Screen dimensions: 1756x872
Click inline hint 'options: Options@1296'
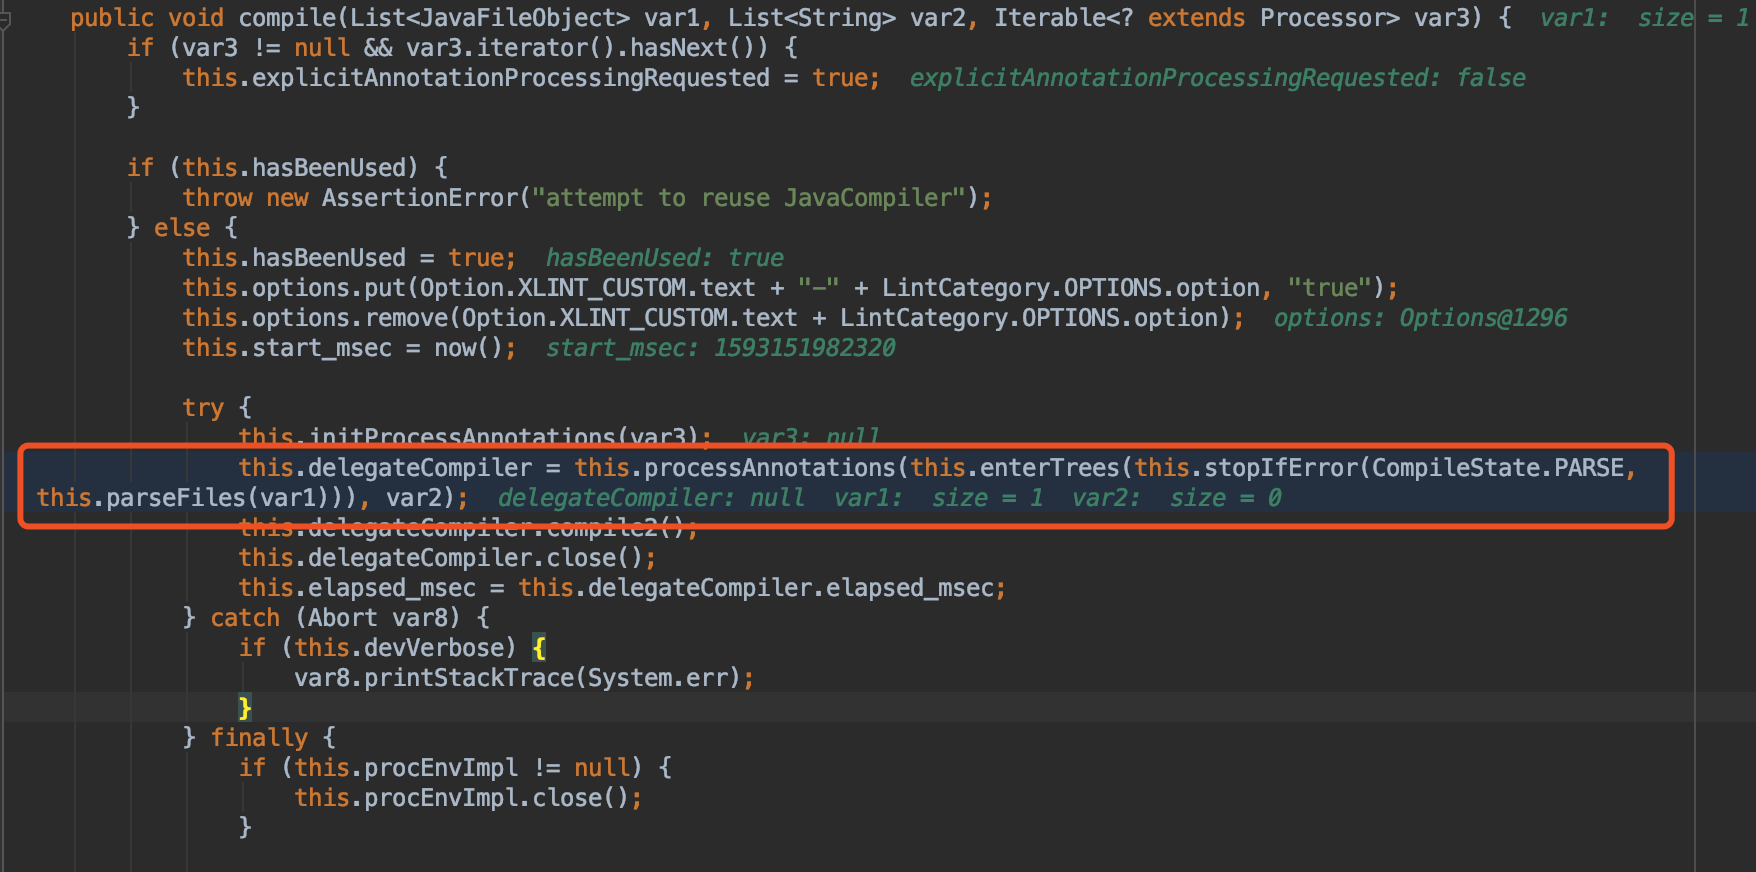(x=1421, y=318)
